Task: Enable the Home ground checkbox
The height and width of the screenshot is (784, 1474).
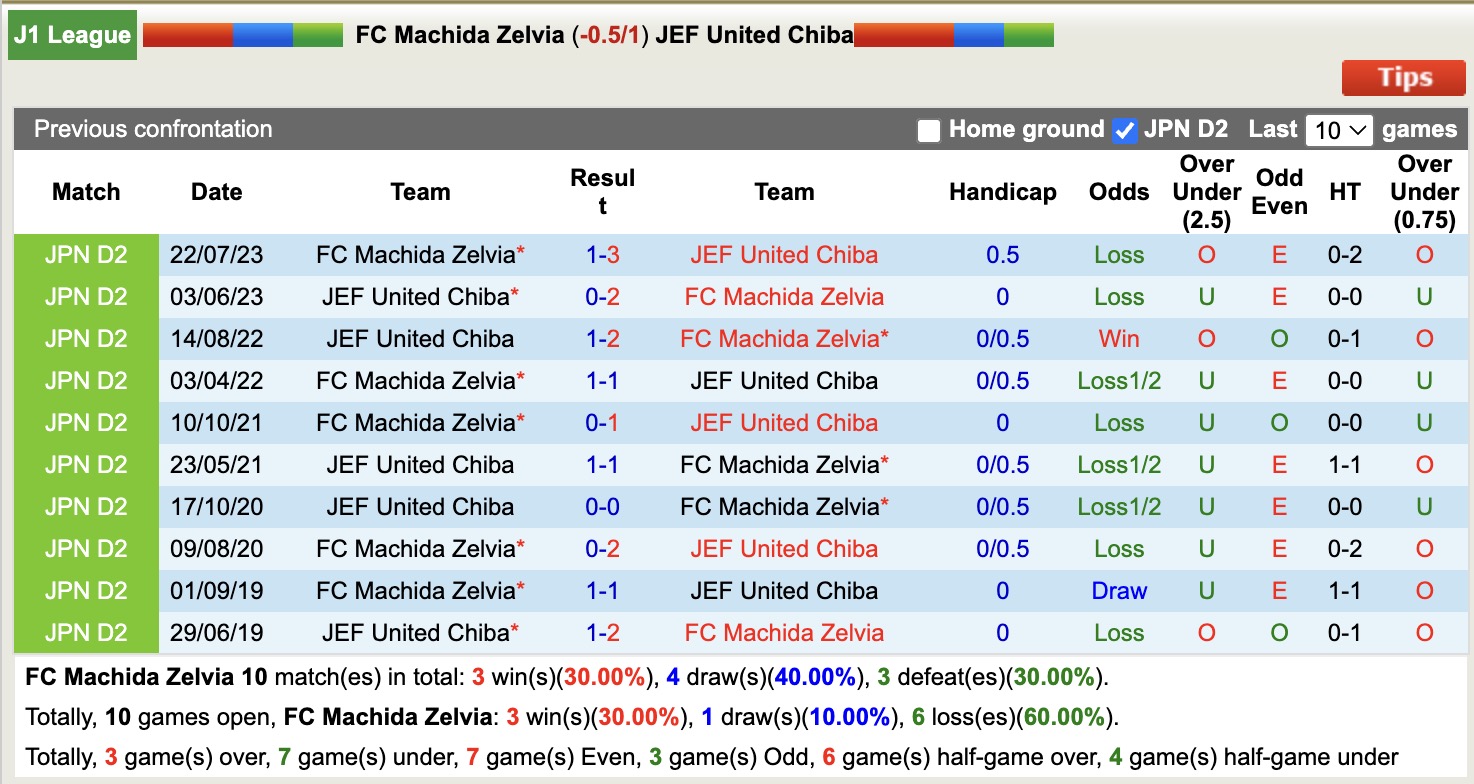Action: pos(928,129)
